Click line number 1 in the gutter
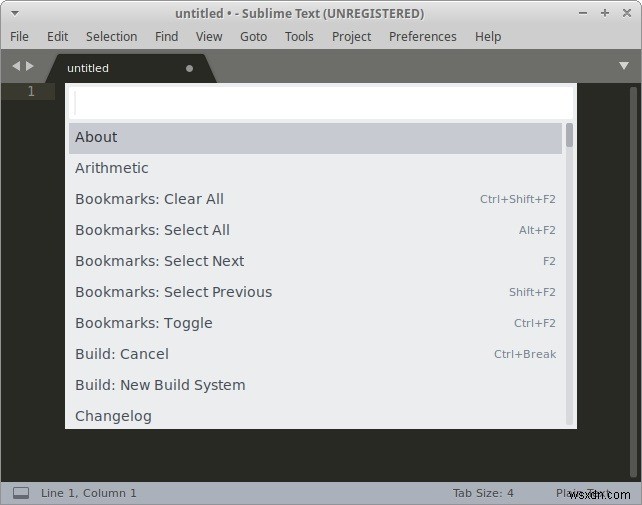Image resolution: width=642 pixels, height=505 pixels. (x=31, y=91)
